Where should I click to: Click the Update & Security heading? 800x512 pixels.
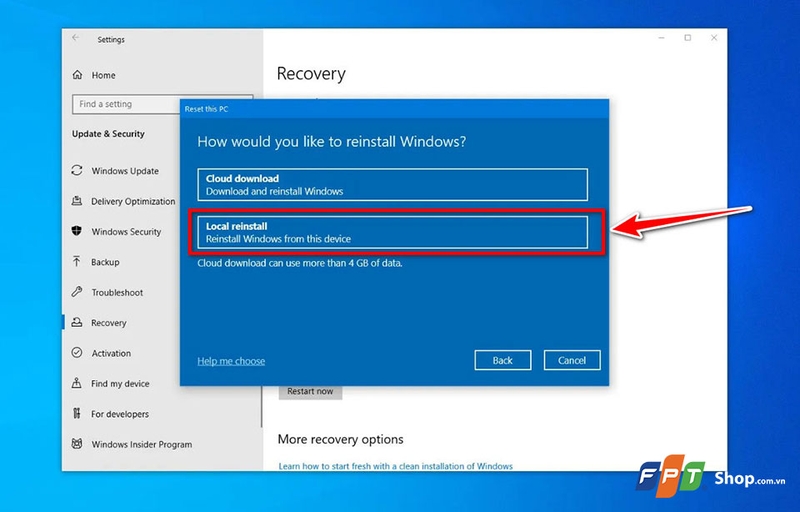pos(108,134)
